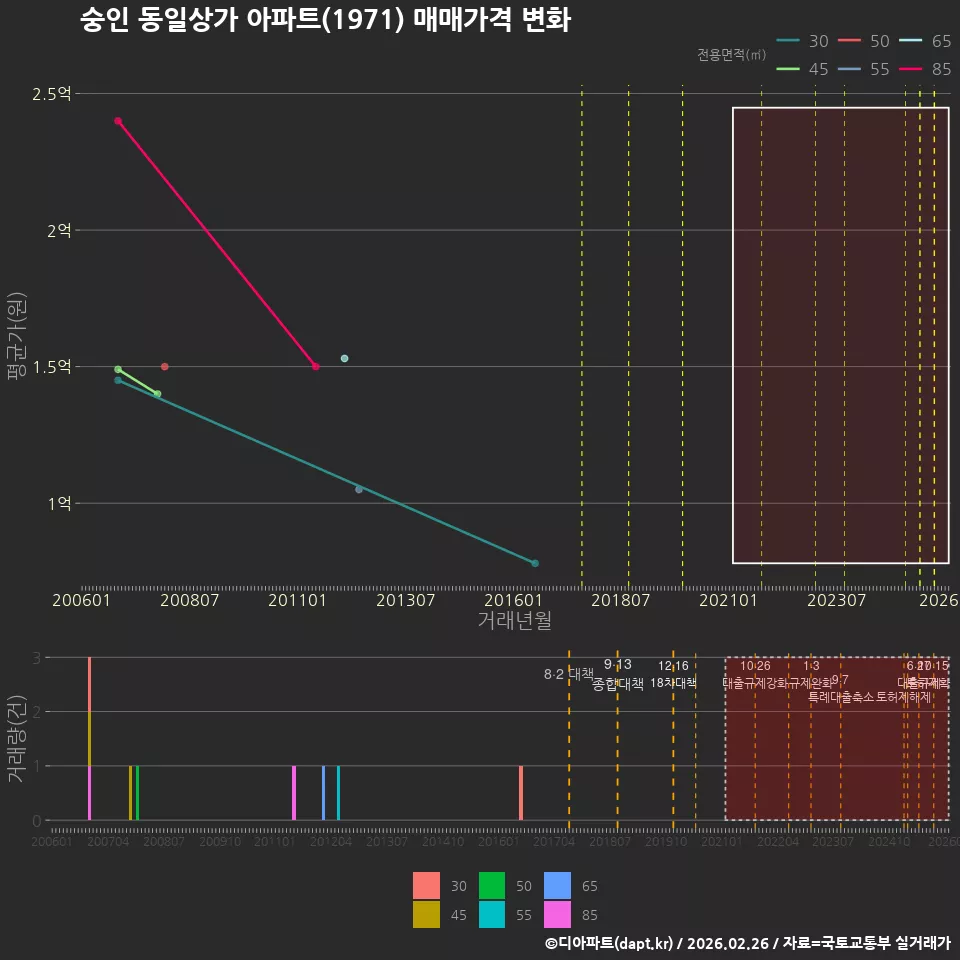Click the chart title 숭인 동일상가 아파트(1971) 매매가격 변화

[x=326, y=20]
